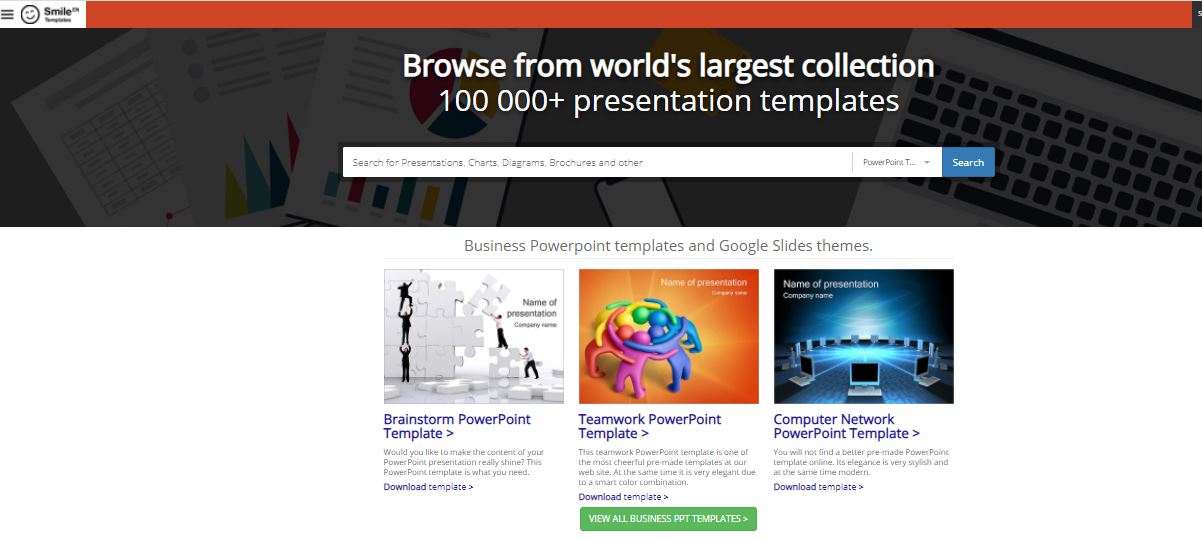The height and width of the screenshot is (540, 1202).
Task: Click the Smile Templates logo
Action: tap(50, 14)
